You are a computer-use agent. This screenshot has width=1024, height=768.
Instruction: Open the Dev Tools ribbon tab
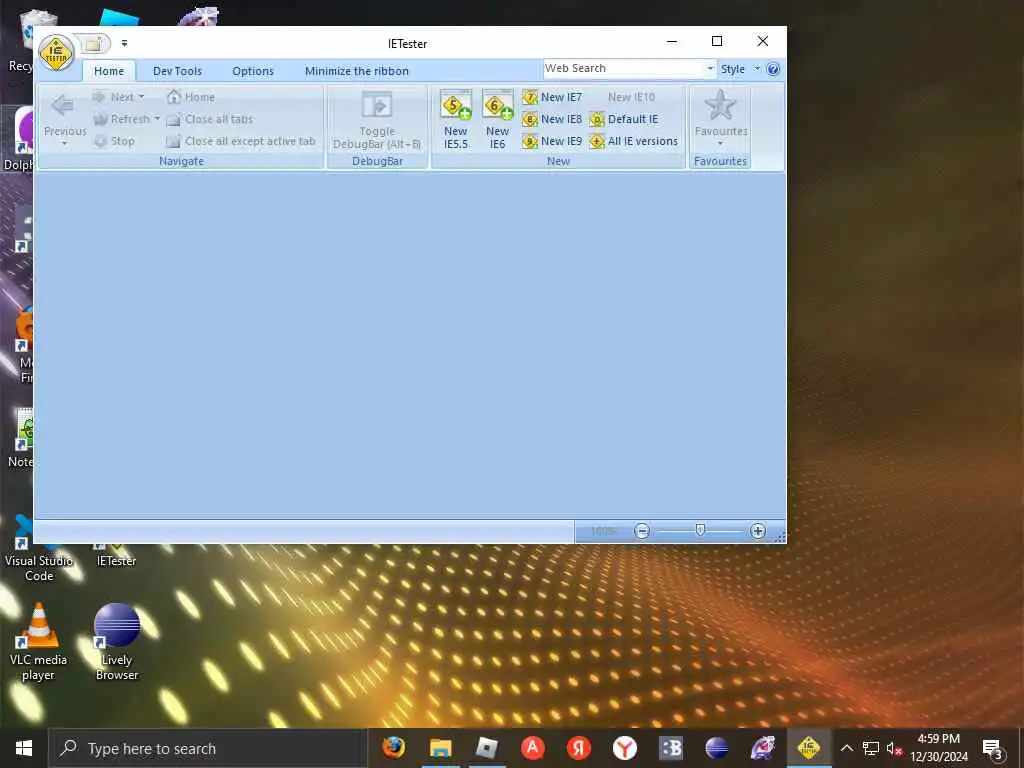pyautogui.click(x=177, y=71)
